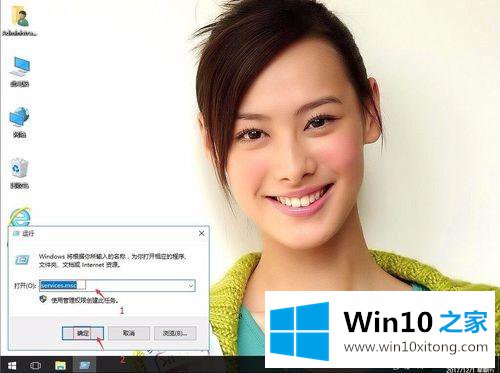
Task: Expand the Open combo box history dropdown
Action: pyautogui.click(x=191, y=286)
